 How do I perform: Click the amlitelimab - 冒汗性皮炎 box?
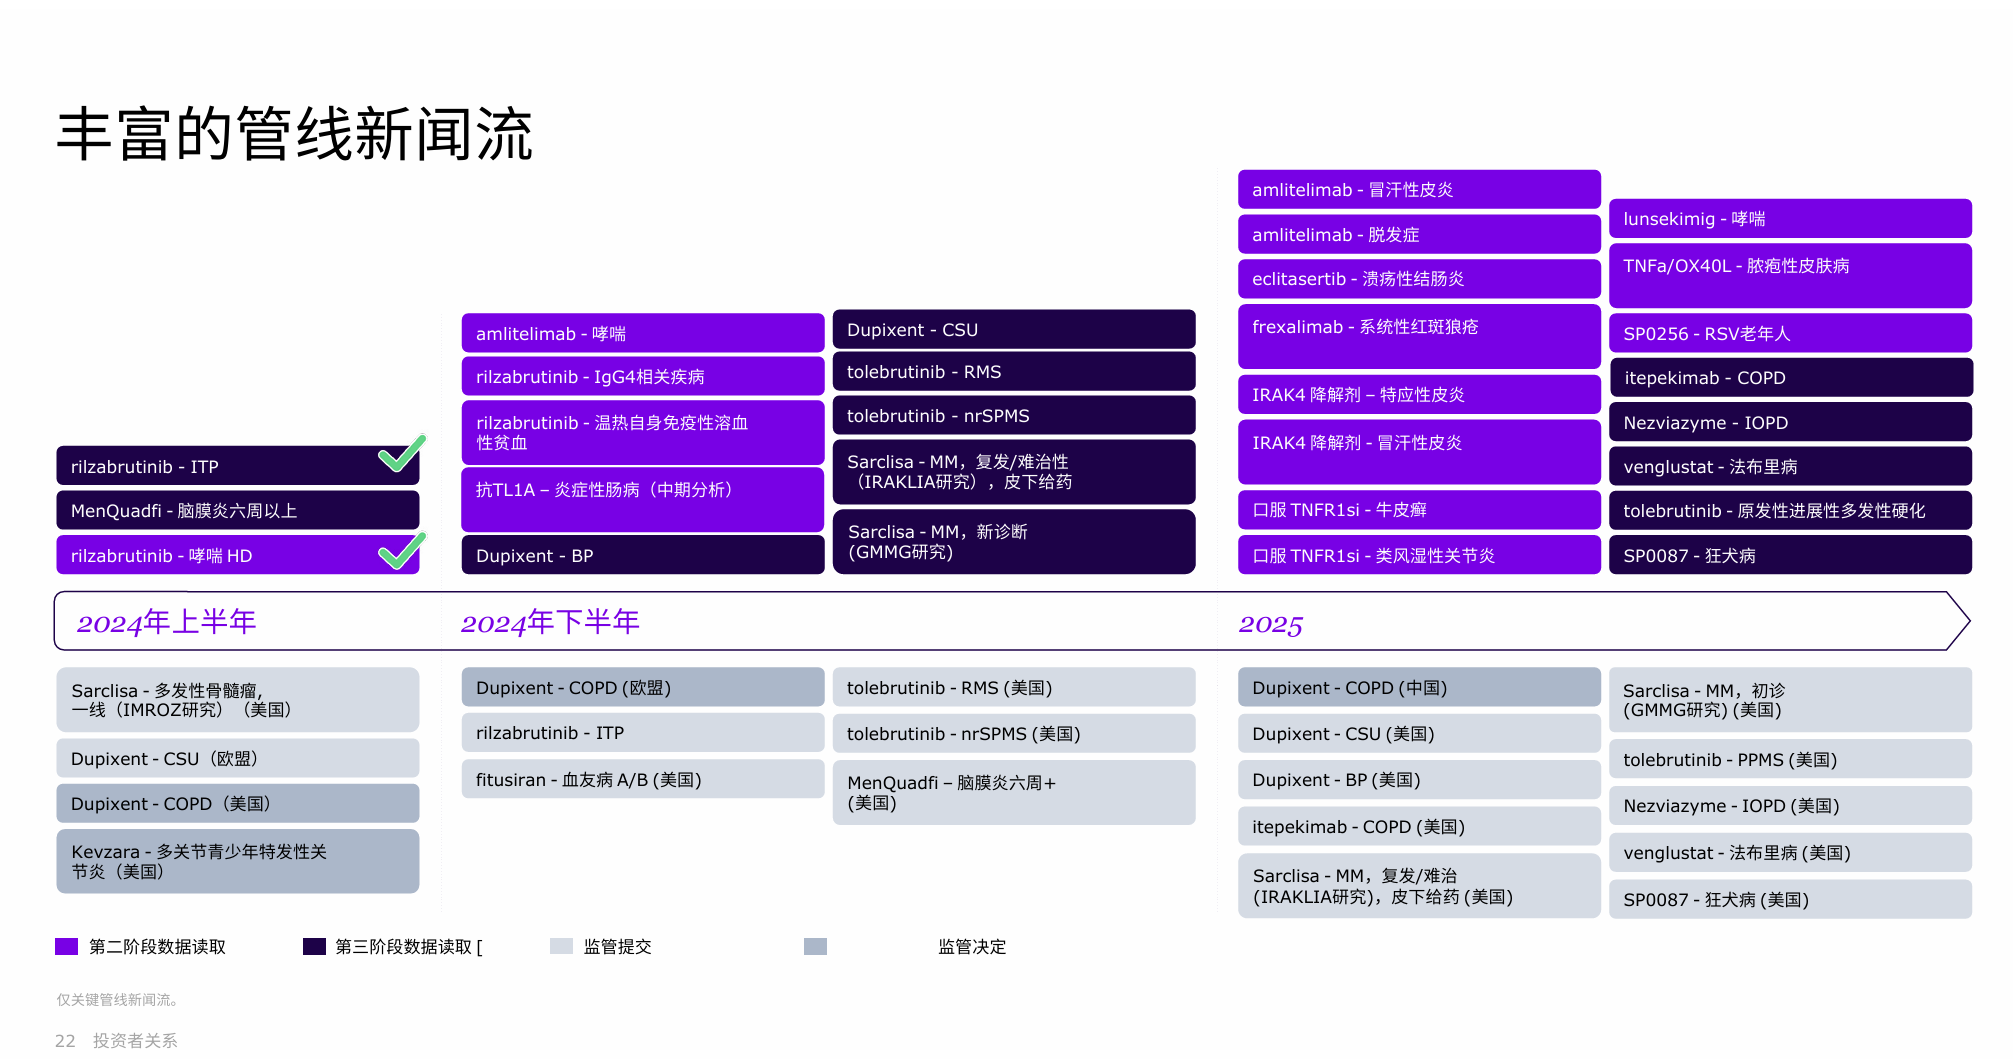pos(1419,189)
